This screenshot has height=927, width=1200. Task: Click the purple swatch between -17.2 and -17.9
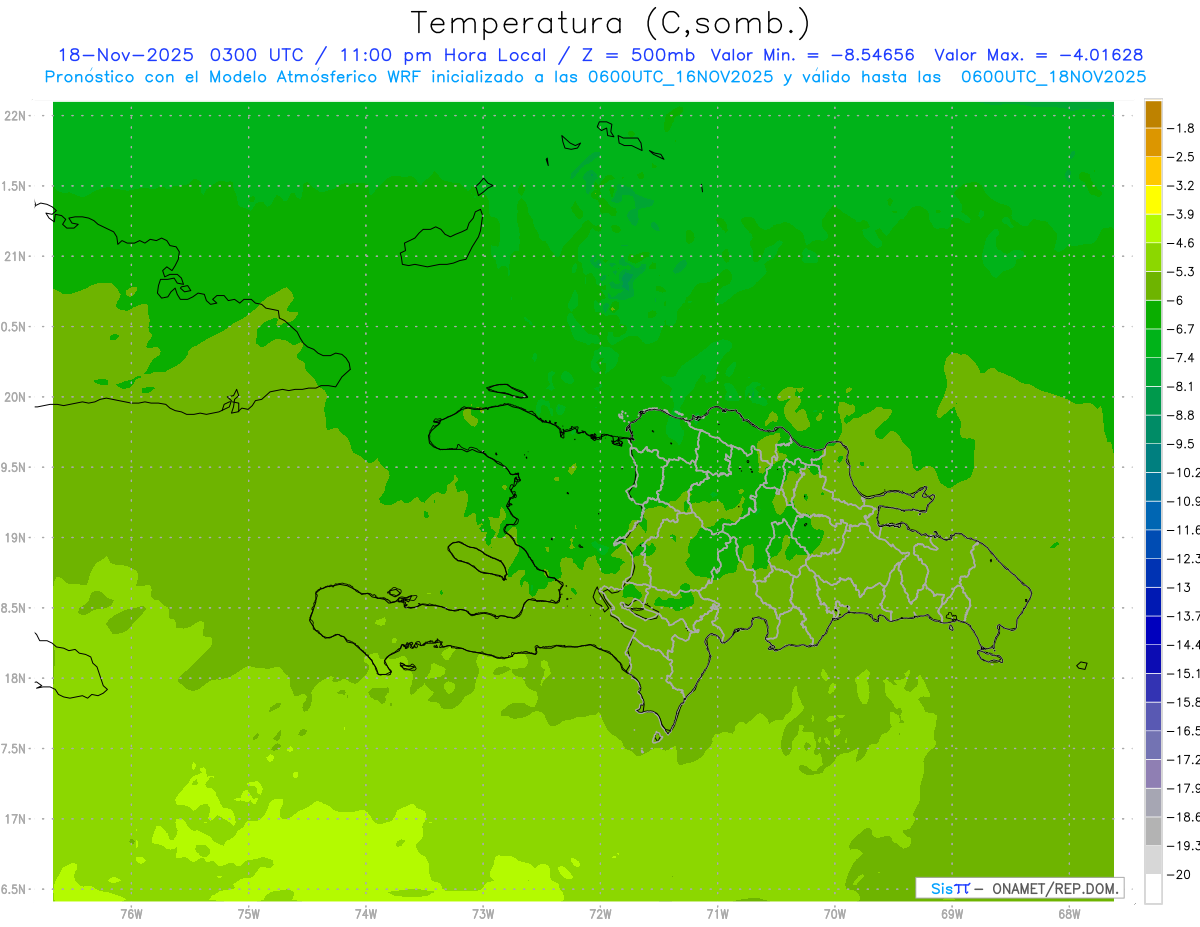click(x=1153, y=773)
